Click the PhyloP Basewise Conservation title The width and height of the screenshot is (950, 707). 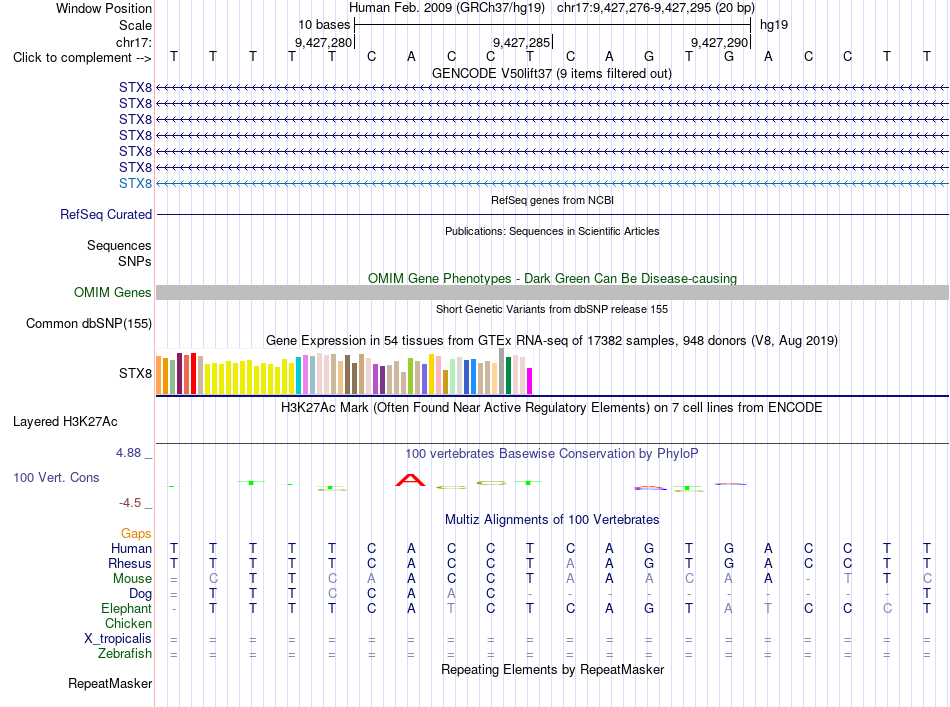pos(551,453)
